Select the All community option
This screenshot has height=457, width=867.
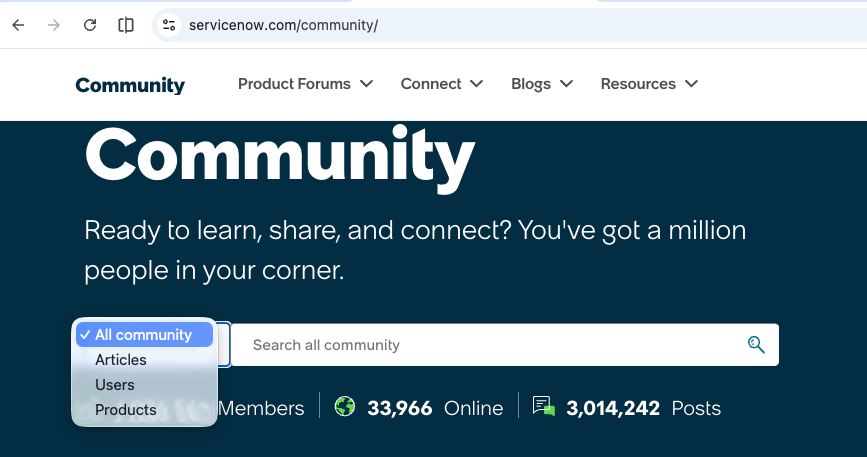[x=144, y=335]
